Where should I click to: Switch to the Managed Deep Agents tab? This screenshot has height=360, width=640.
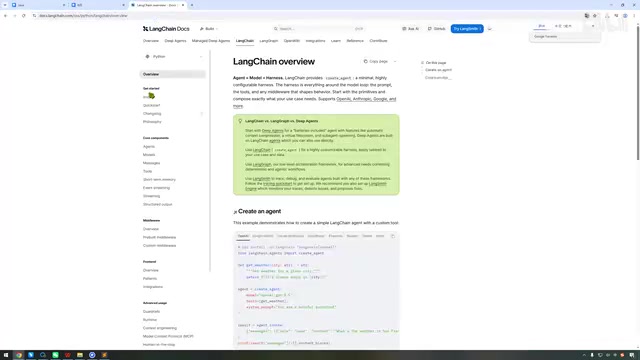(x=211, y=41)
